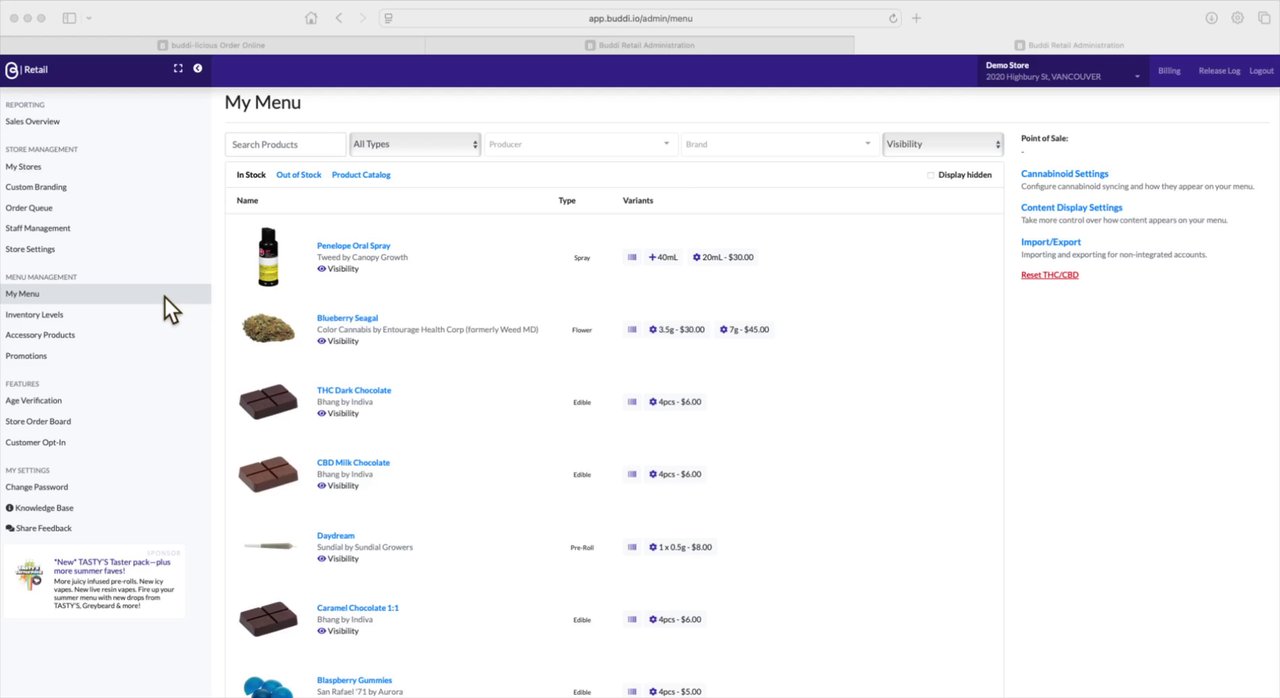Toggle Visibility for CBD Milk Chocolate
Viewport: 1280px width, 698px height.
pos(338,485)
